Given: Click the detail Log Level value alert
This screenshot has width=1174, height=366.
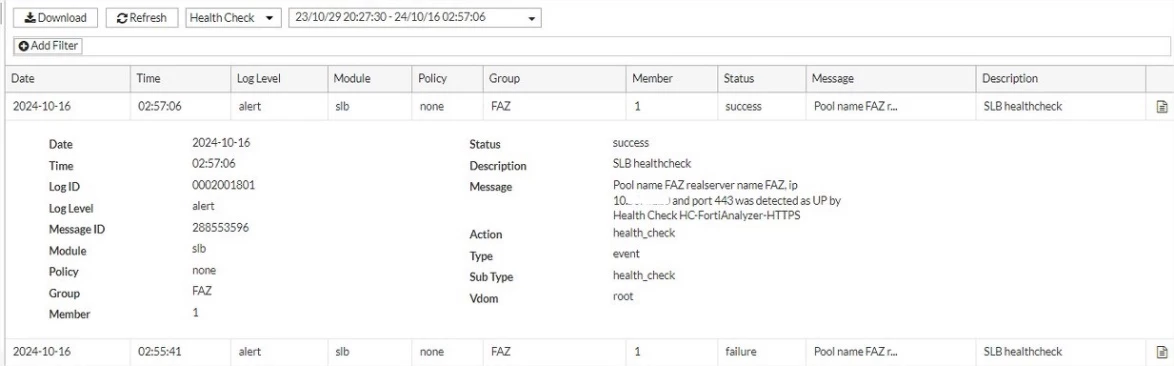Looking at the screenshot, I should [204, 206].
